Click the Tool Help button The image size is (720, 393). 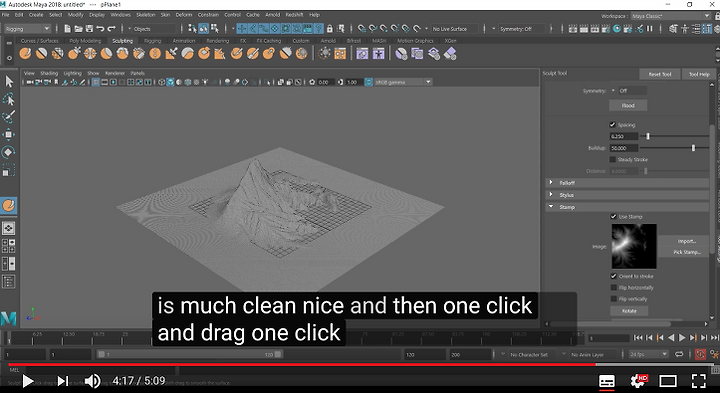tap(699, 74)
